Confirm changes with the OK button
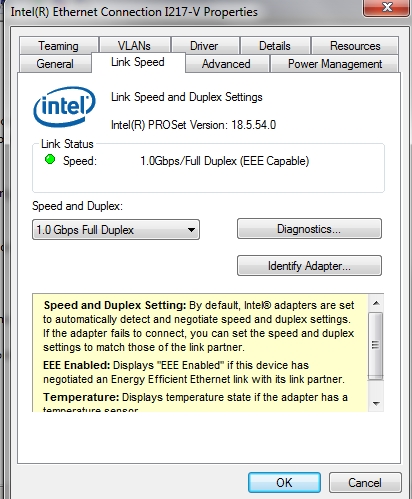412x499 pixels. click(x=284, y=482)
